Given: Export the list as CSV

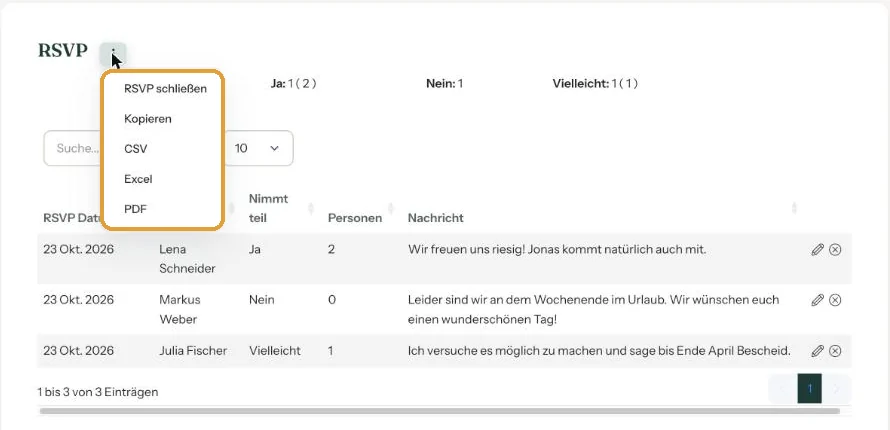Looking at the screenshot, I should click(136, 149).
